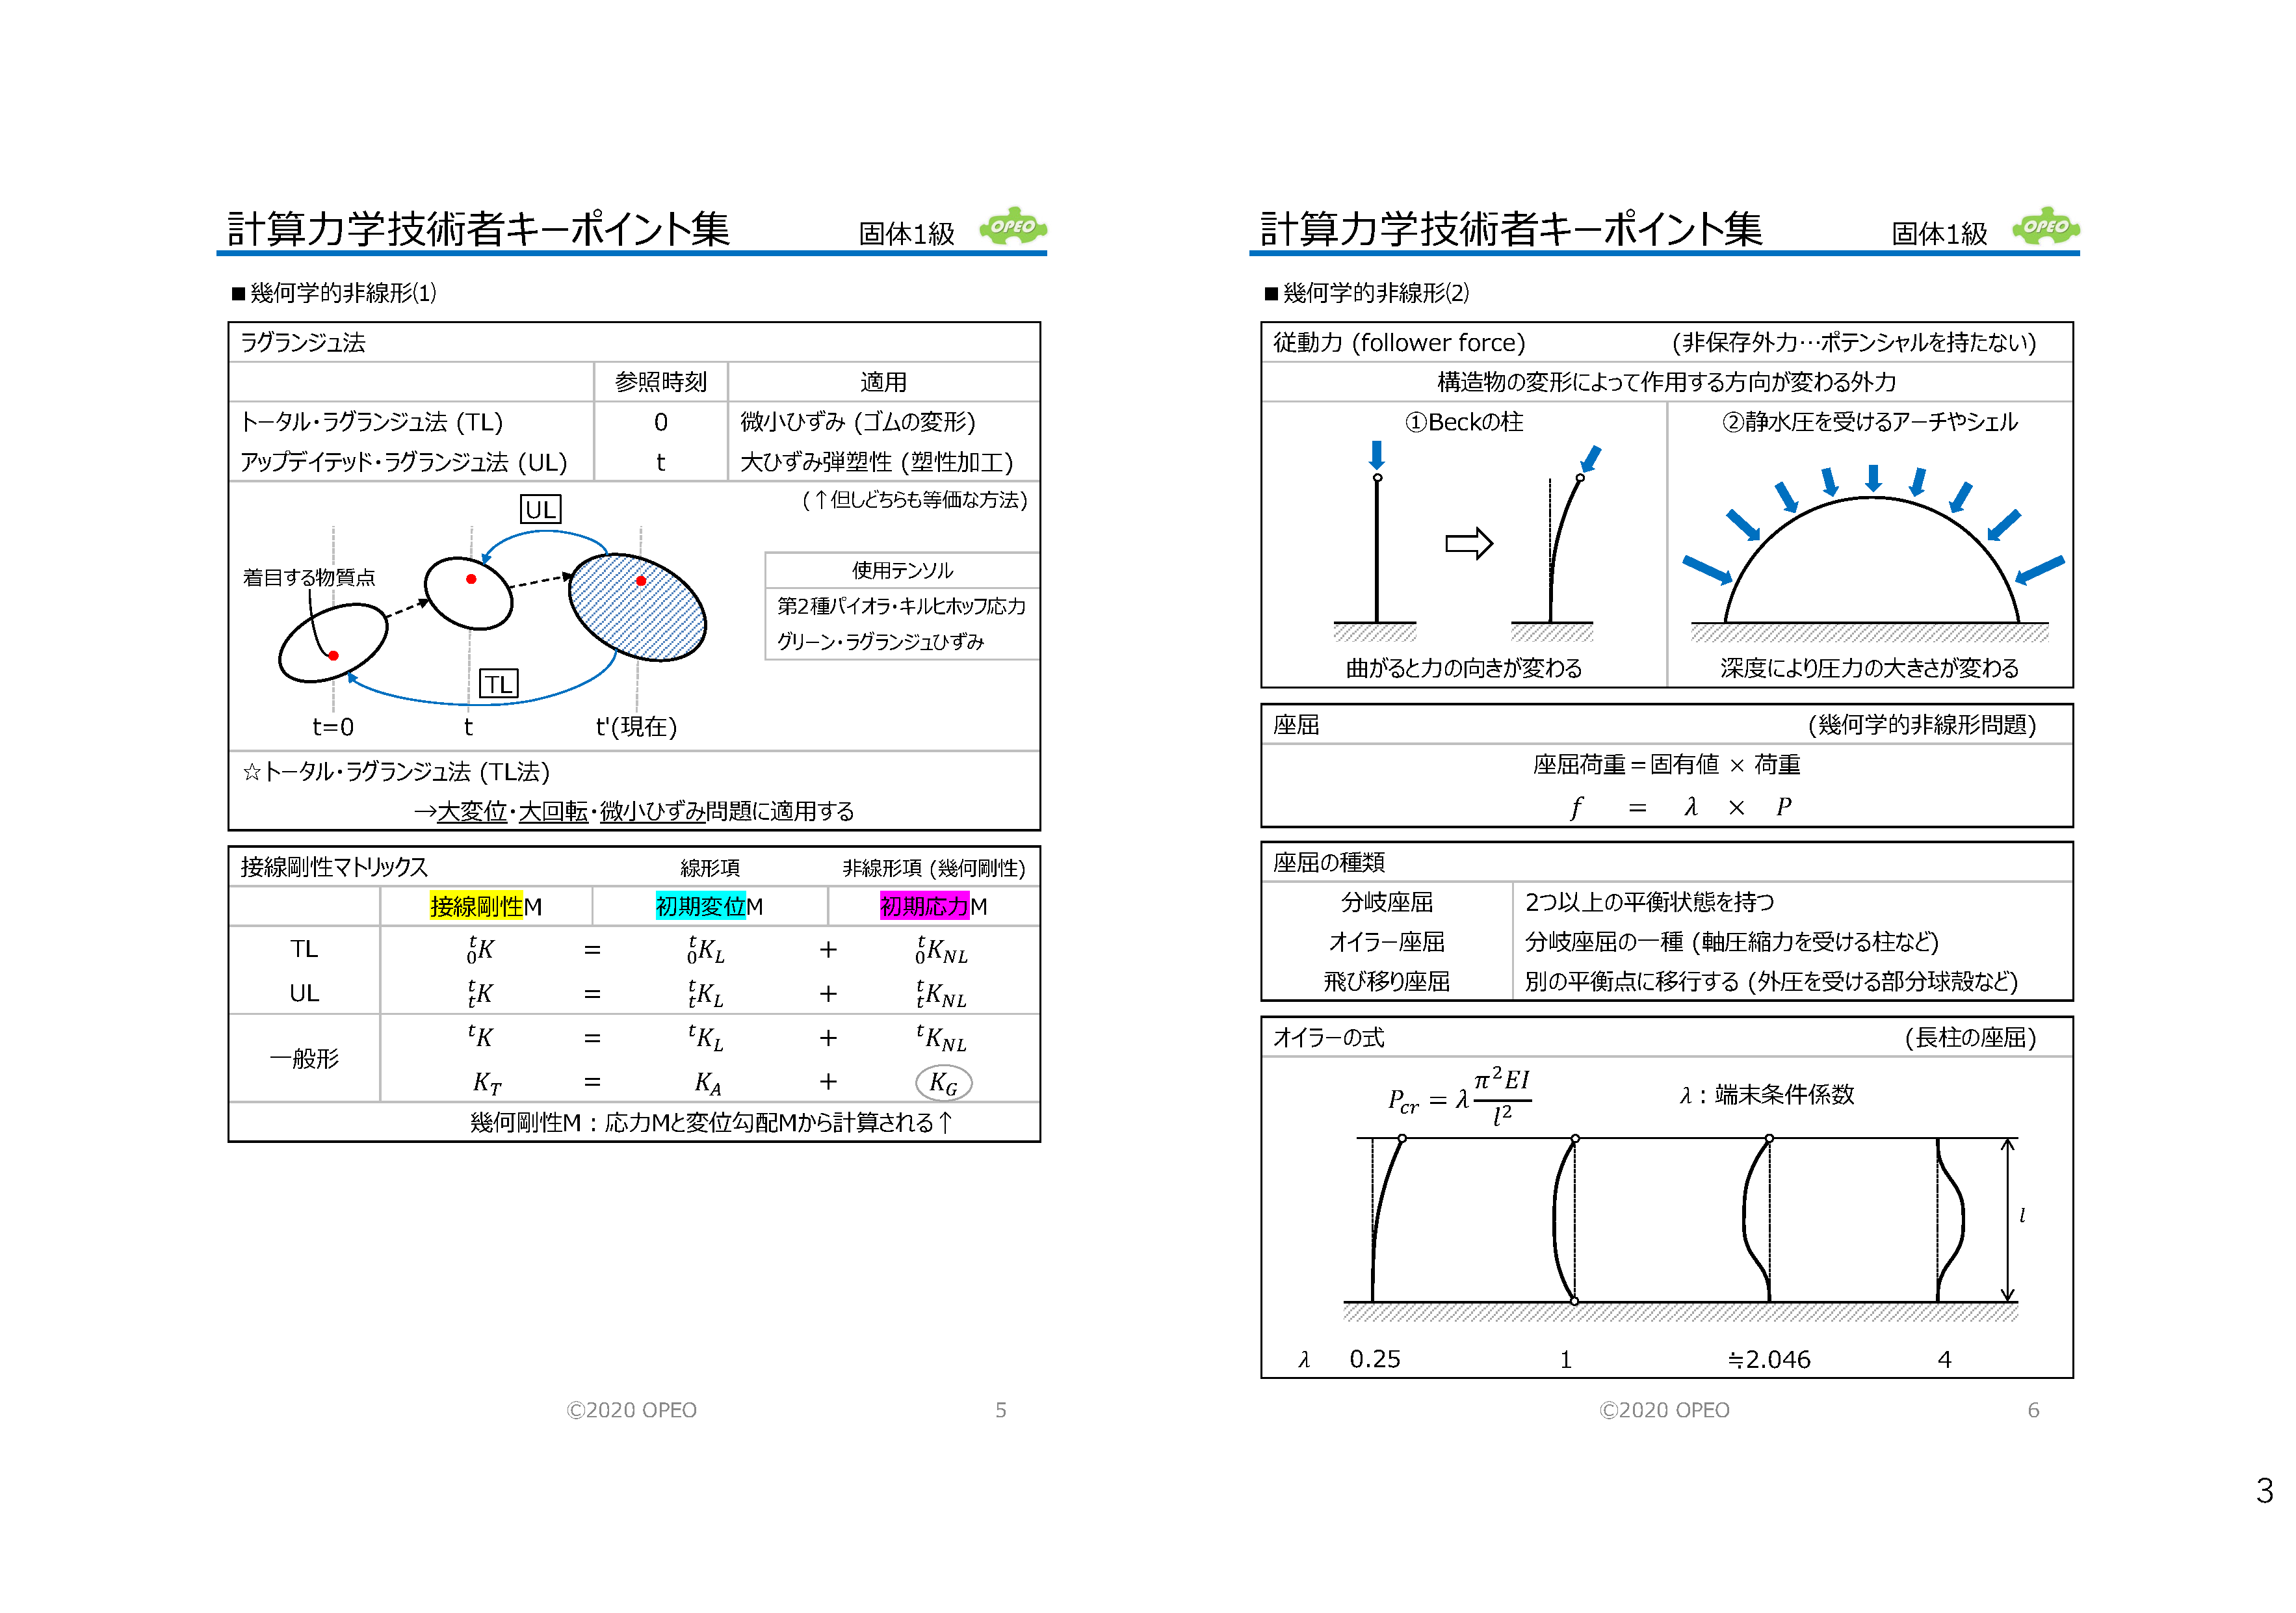Click the note 幾何剛性M：応力Mと変位勾配Mから計算される↑

coord(712,1123)
